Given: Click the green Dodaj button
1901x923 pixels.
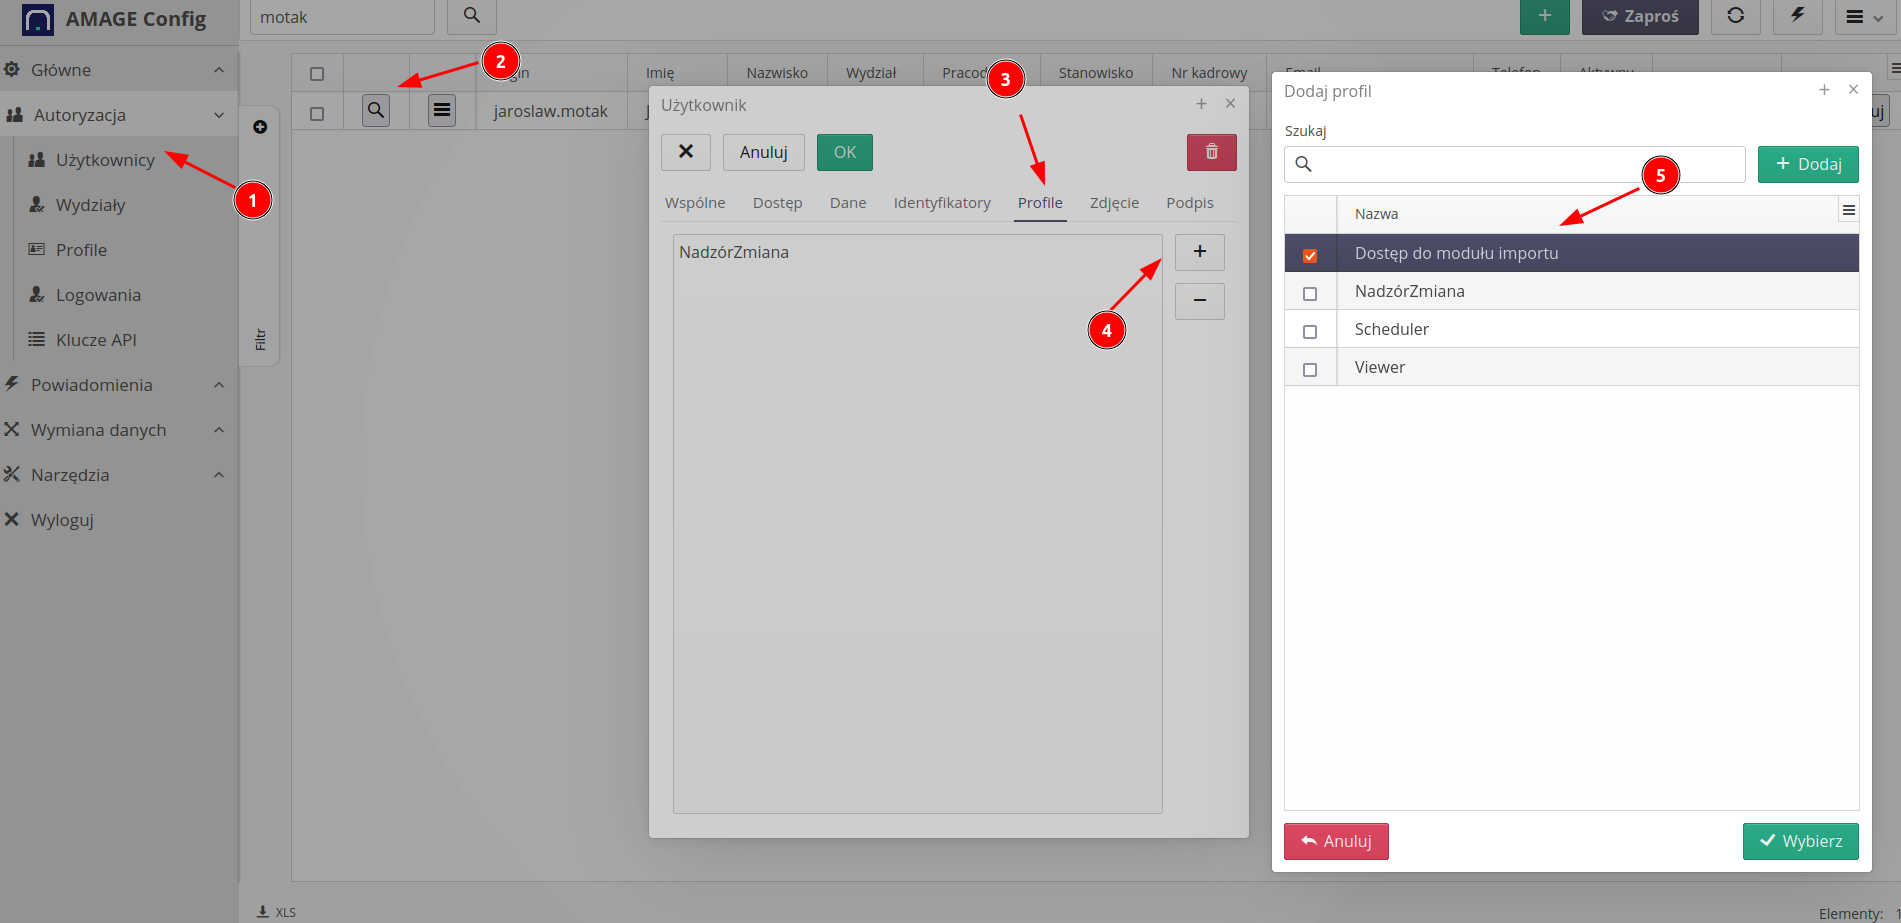Looking at the screenshot, I should pyautogui.click(x=1807, y=164).
